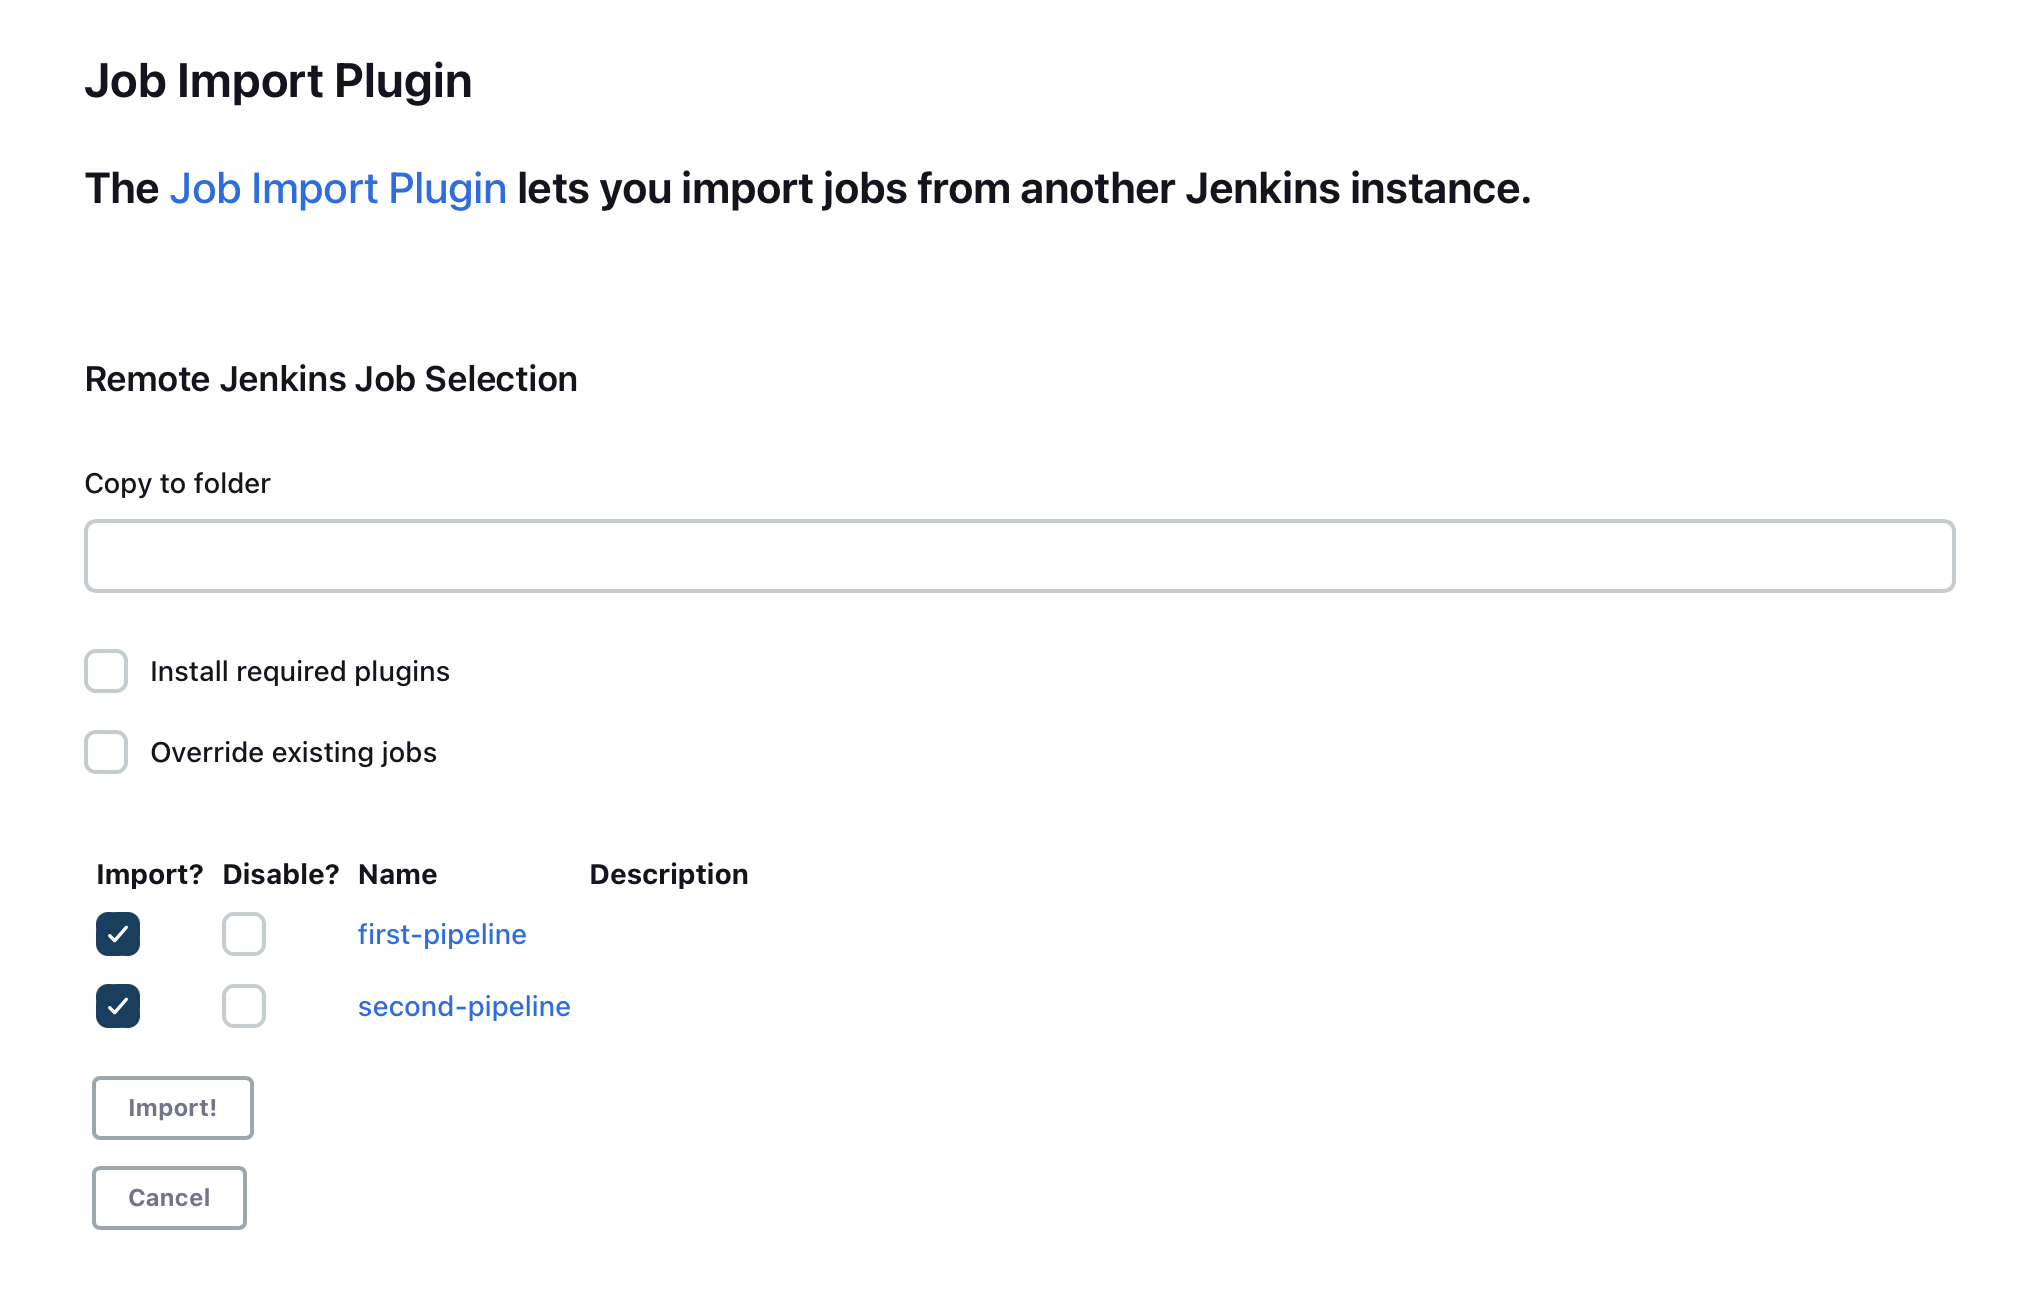This screenshot has width=2040, height=1304.
Task: Click the Install required plugins label text
Action: coord(300,671)
